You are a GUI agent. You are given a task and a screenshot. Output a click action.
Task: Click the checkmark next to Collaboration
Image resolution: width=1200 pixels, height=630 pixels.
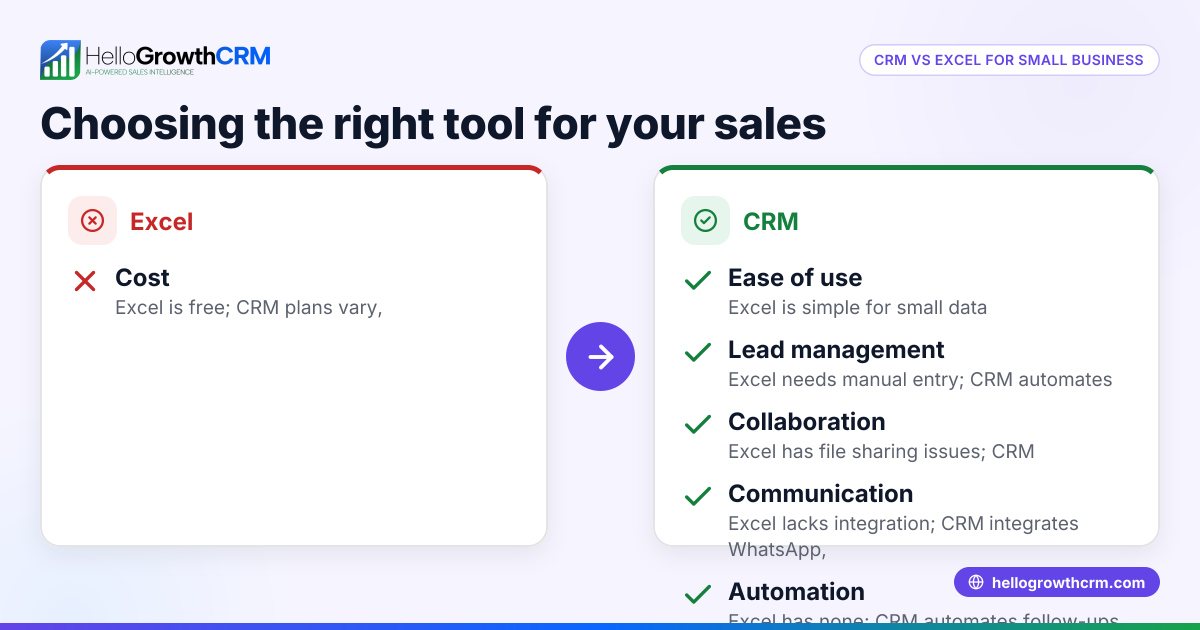pyautogui.click(x=698, y=425)
